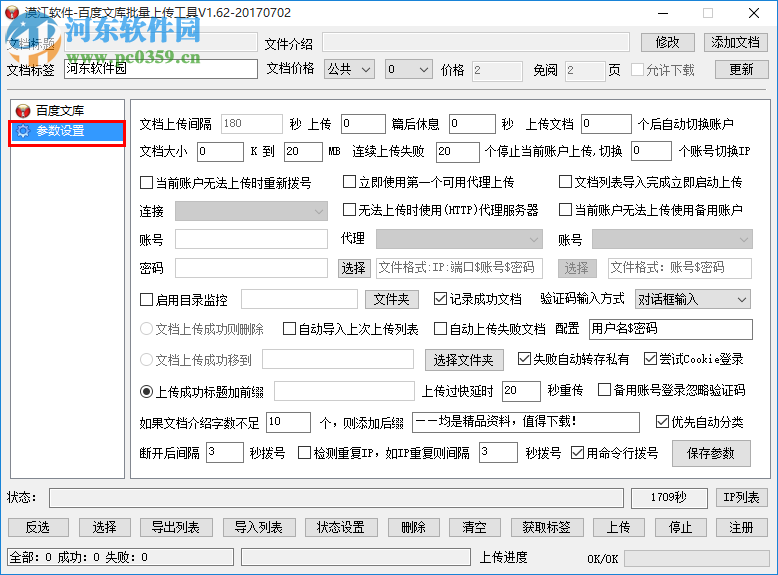Click the 百度文库 red globe icon
The image size is (778, 575).
[23, 111]
